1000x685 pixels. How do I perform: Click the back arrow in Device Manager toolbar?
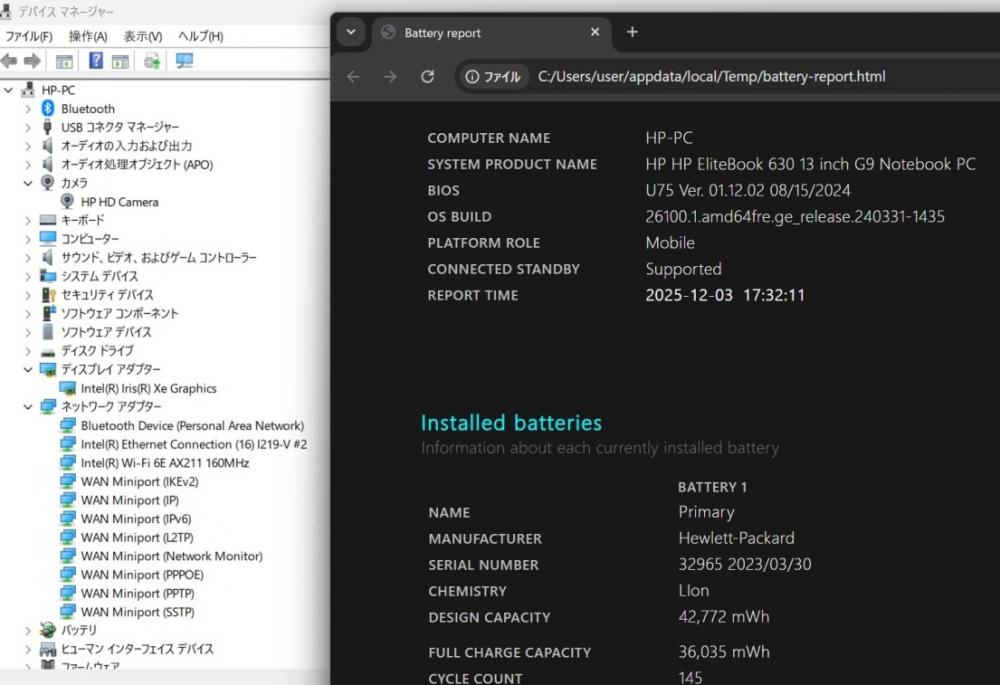pyautogui.click(x=9, y=61)
